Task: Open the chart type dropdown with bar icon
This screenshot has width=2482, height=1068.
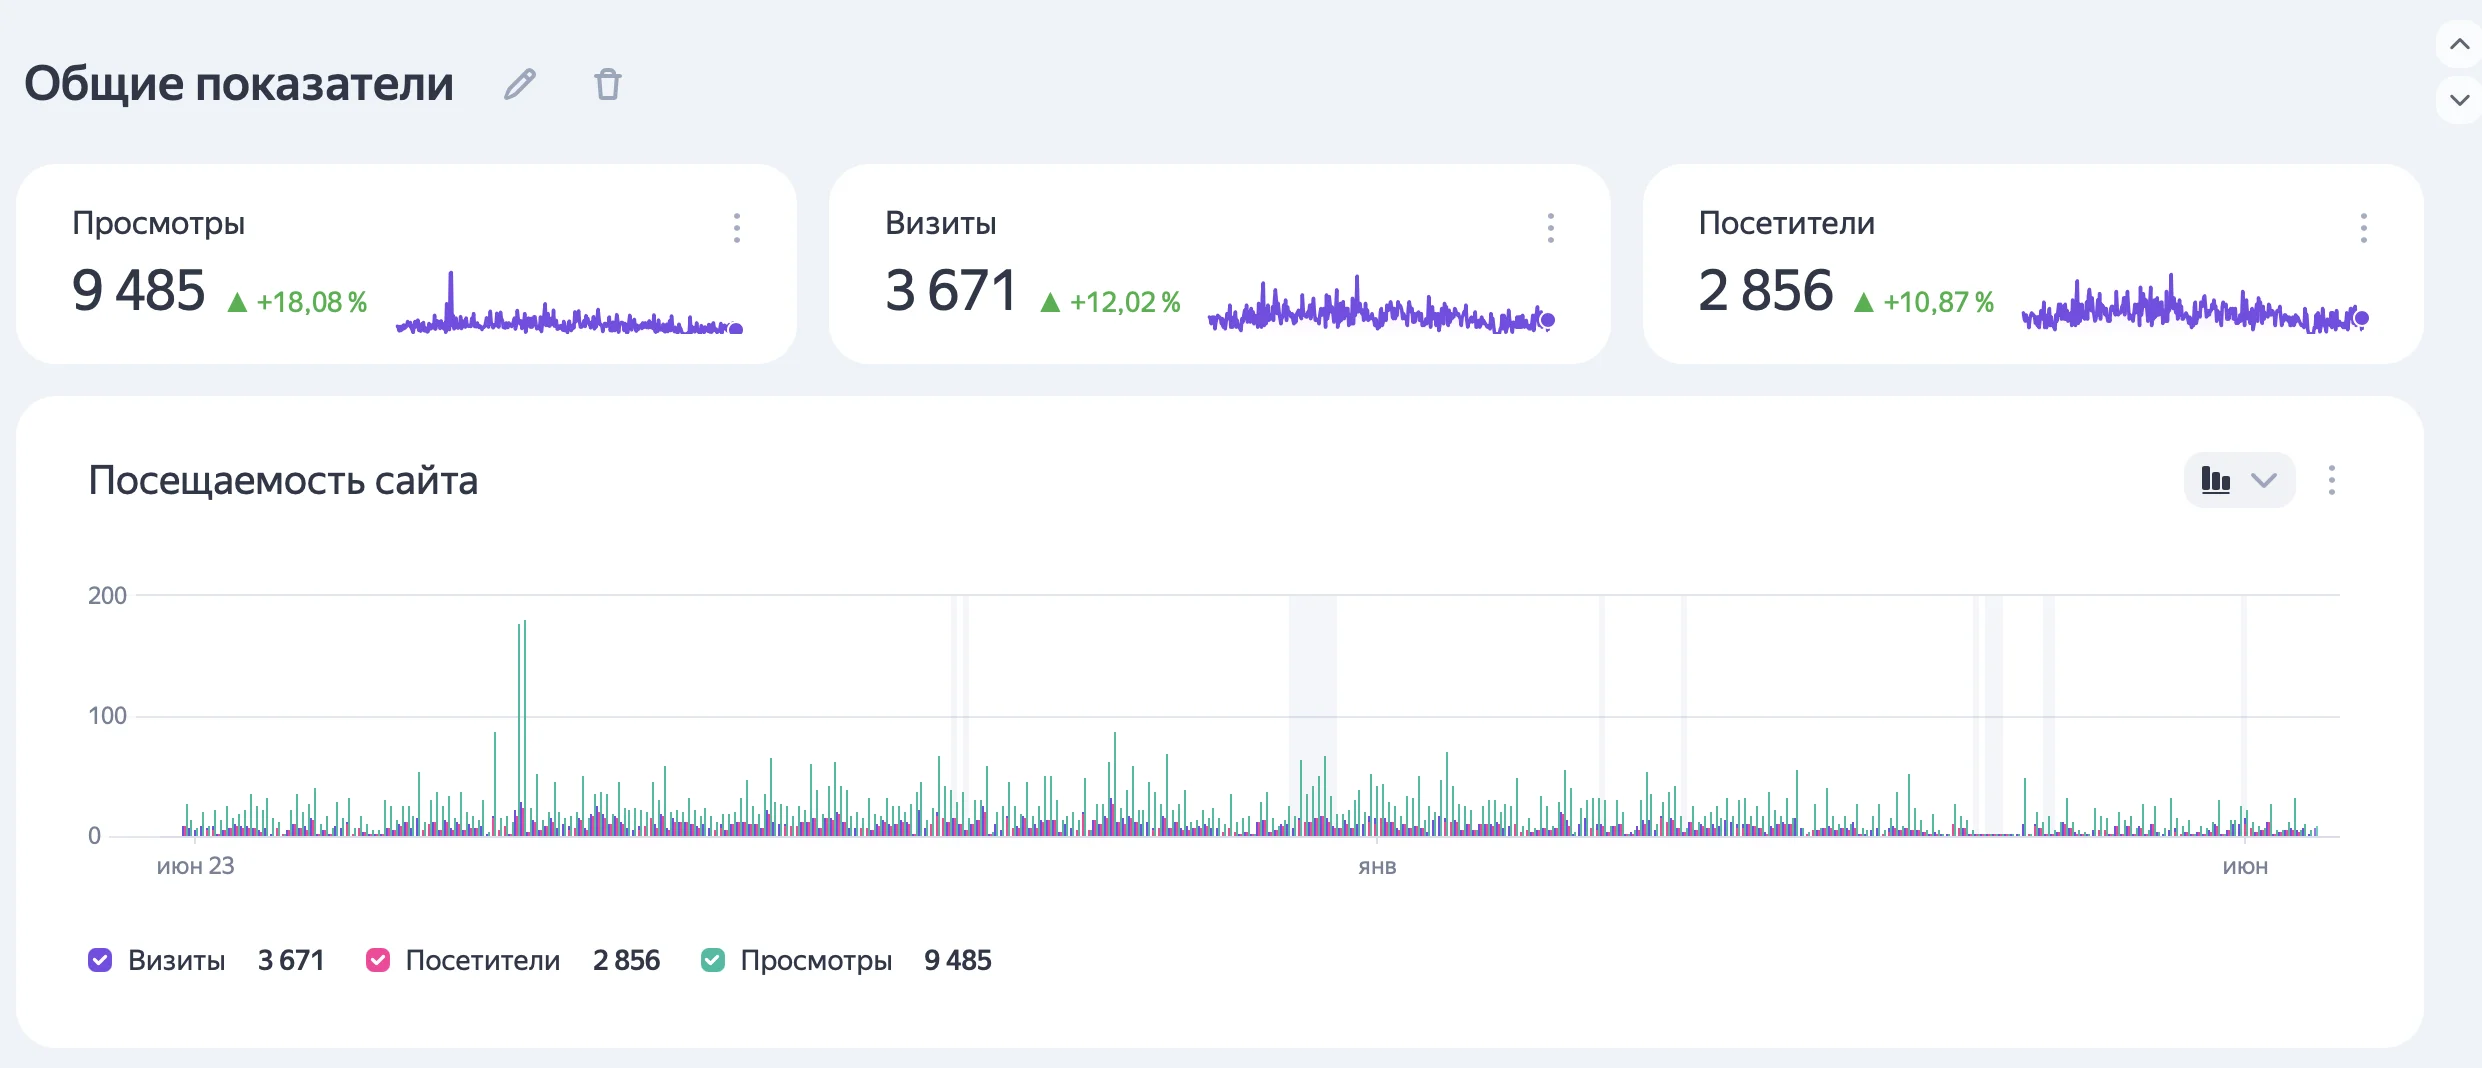Action: 2239,480
